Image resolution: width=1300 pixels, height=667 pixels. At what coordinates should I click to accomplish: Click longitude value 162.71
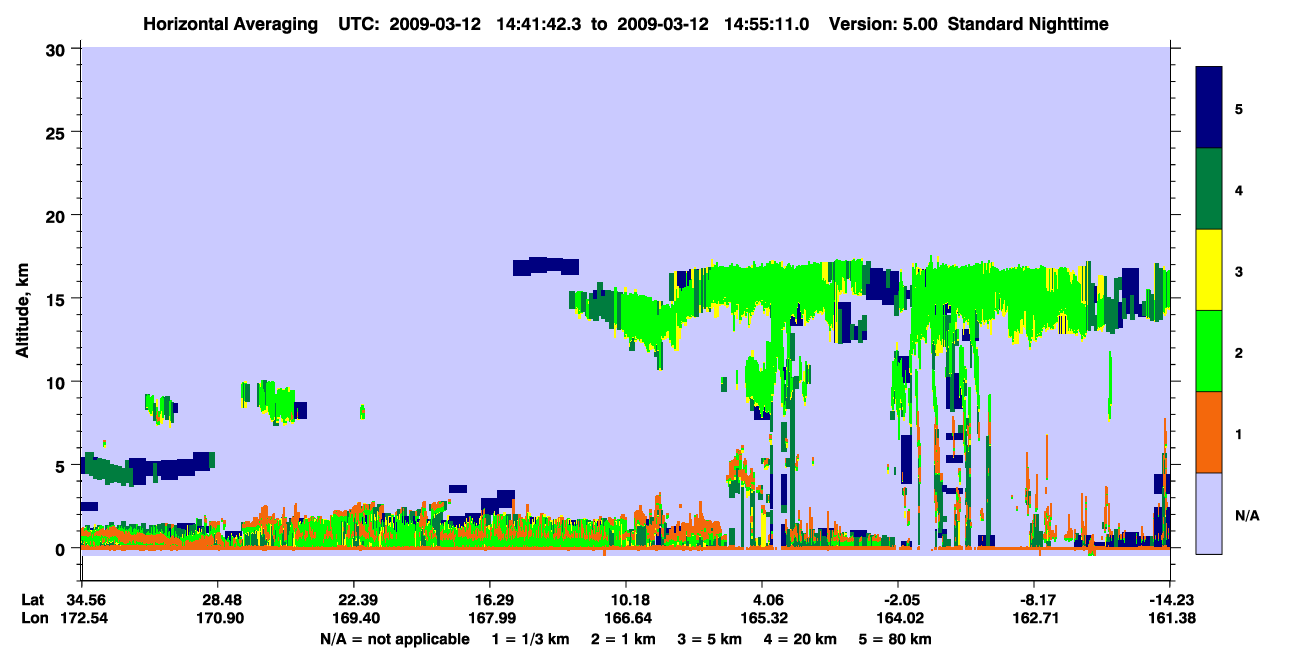point(1035,618)
